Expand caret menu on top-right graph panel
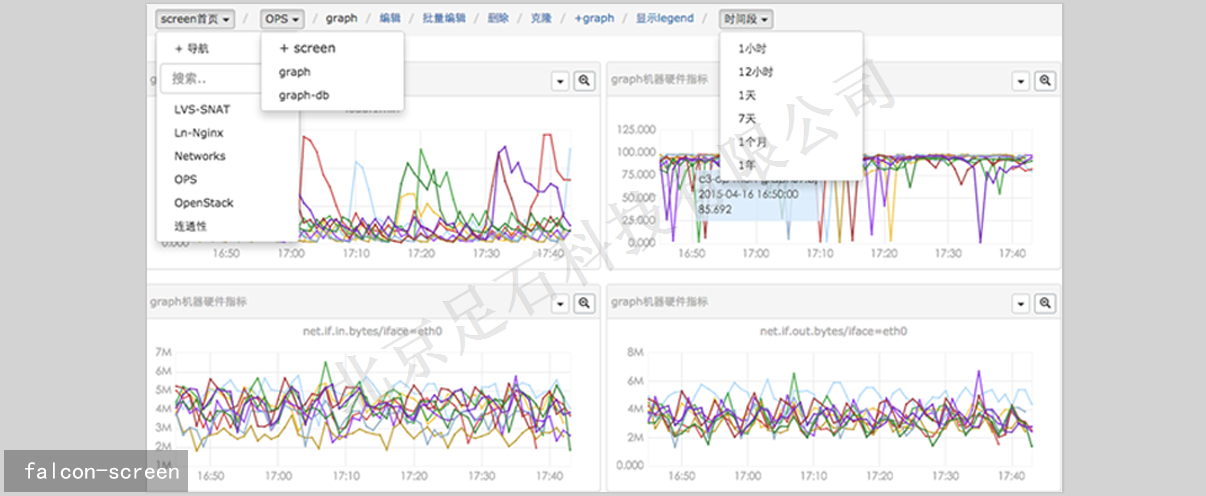Viewport: 1206px width, 496px height. click(x=1020, y=81)
